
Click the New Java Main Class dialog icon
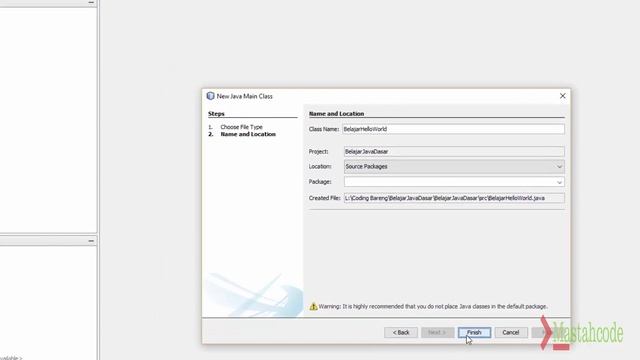click(210, 96)
